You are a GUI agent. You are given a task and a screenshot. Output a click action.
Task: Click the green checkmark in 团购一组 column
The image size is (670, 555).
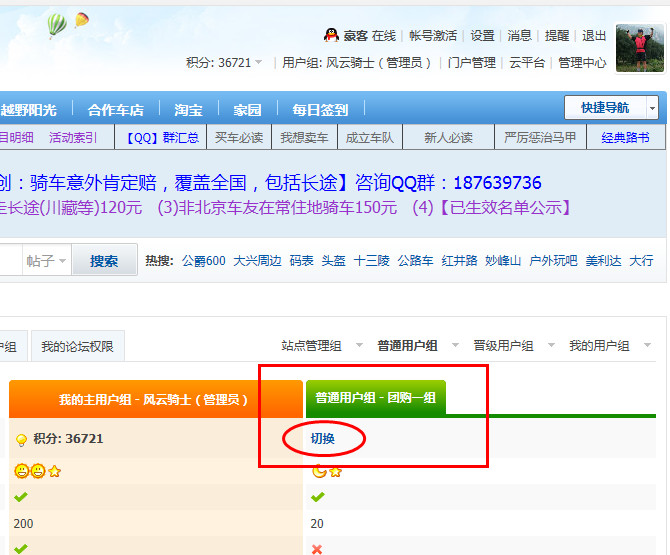[x=318, y=497]
